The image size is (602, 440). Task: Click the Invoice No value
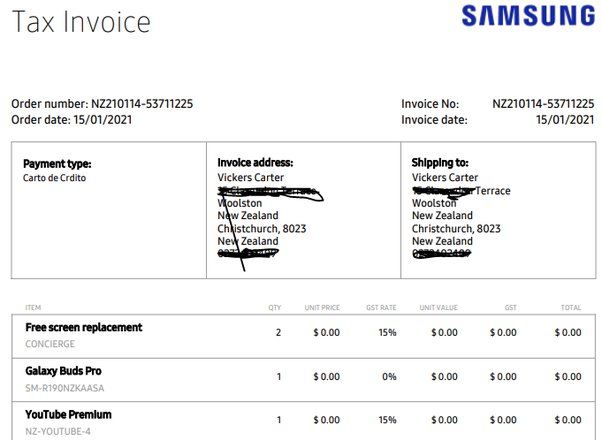(543, 104)
